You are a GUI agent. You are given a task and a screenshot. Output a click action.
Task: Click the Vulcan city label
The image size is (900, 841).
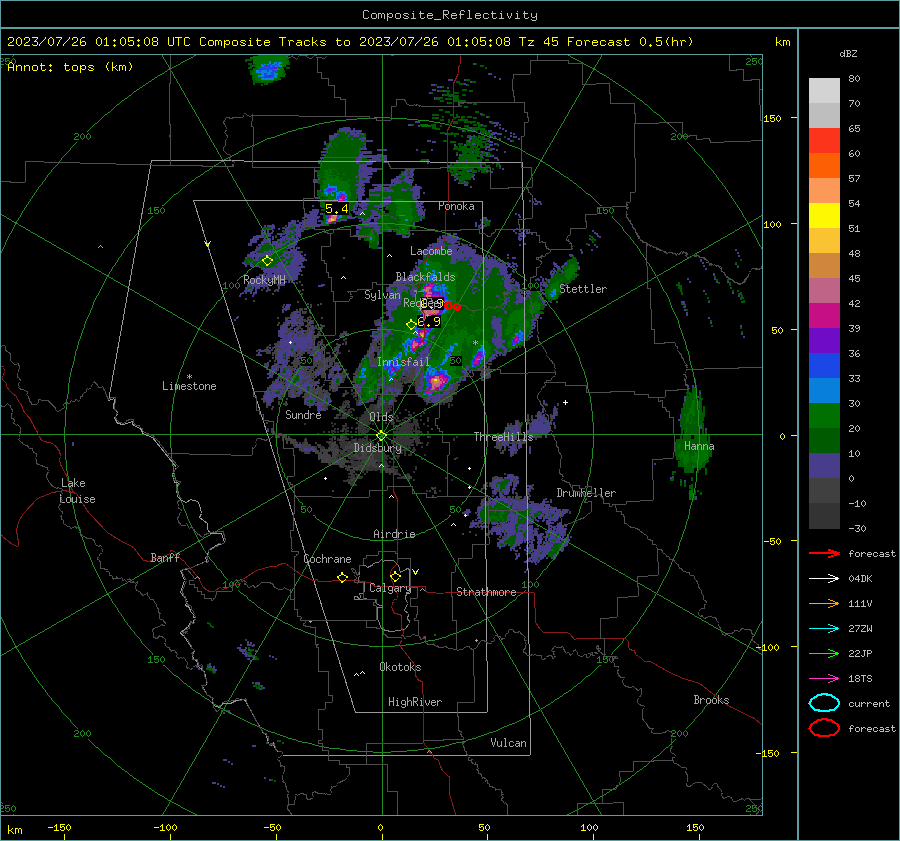point(508,743)
